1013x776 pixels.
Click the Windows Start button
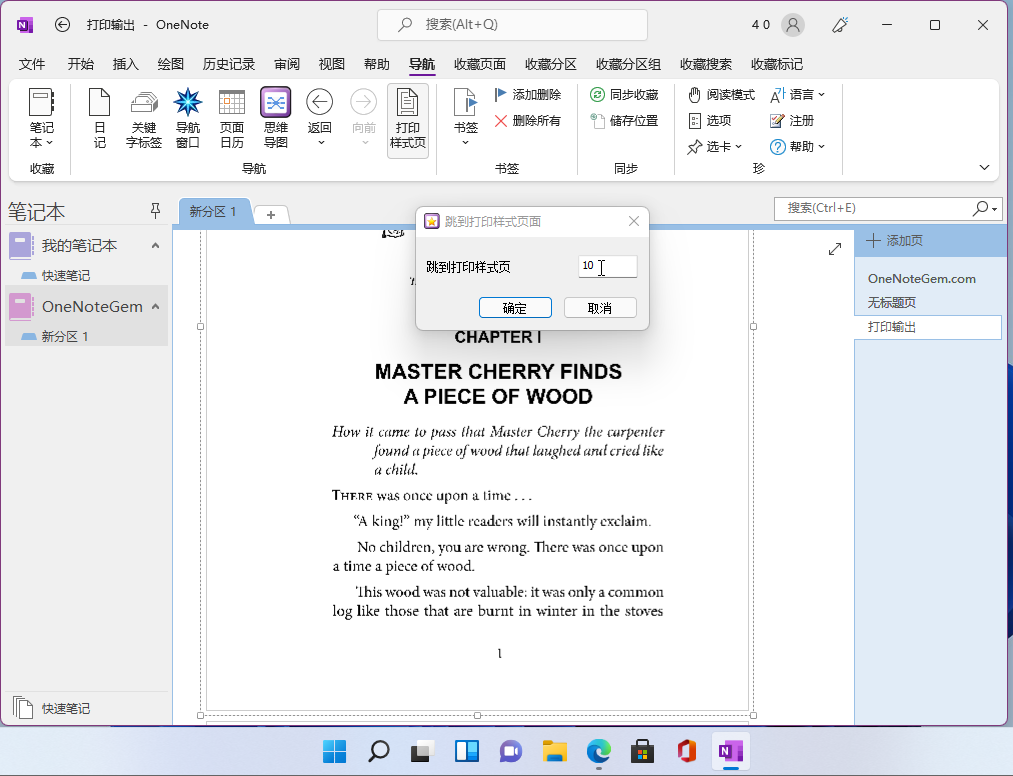click(x=335, y=751)
